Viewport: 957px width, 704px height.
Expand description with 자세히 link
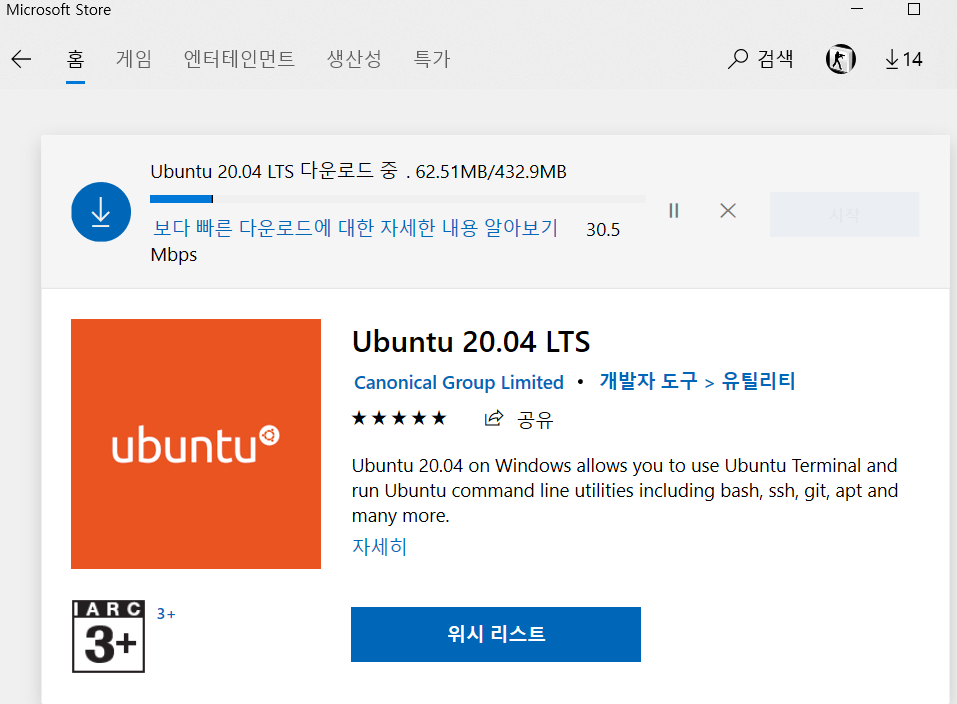pyautogui.click(x=379, y=547)
